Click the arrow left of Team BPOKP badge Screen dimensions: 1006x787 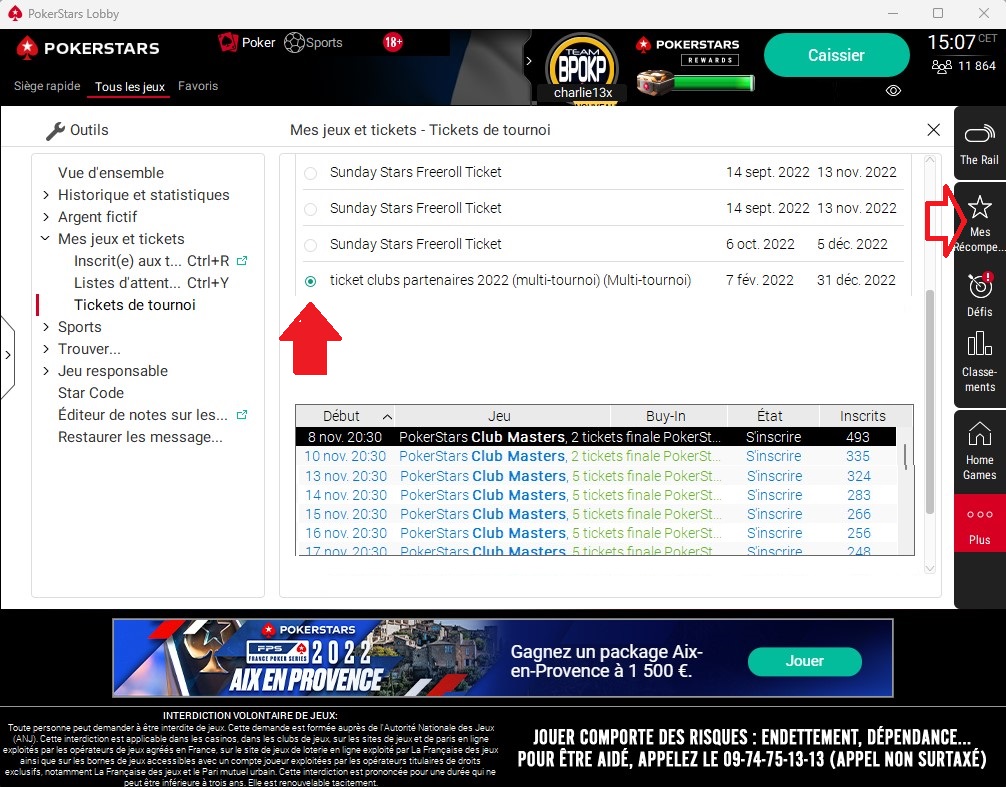click(529, 61)
